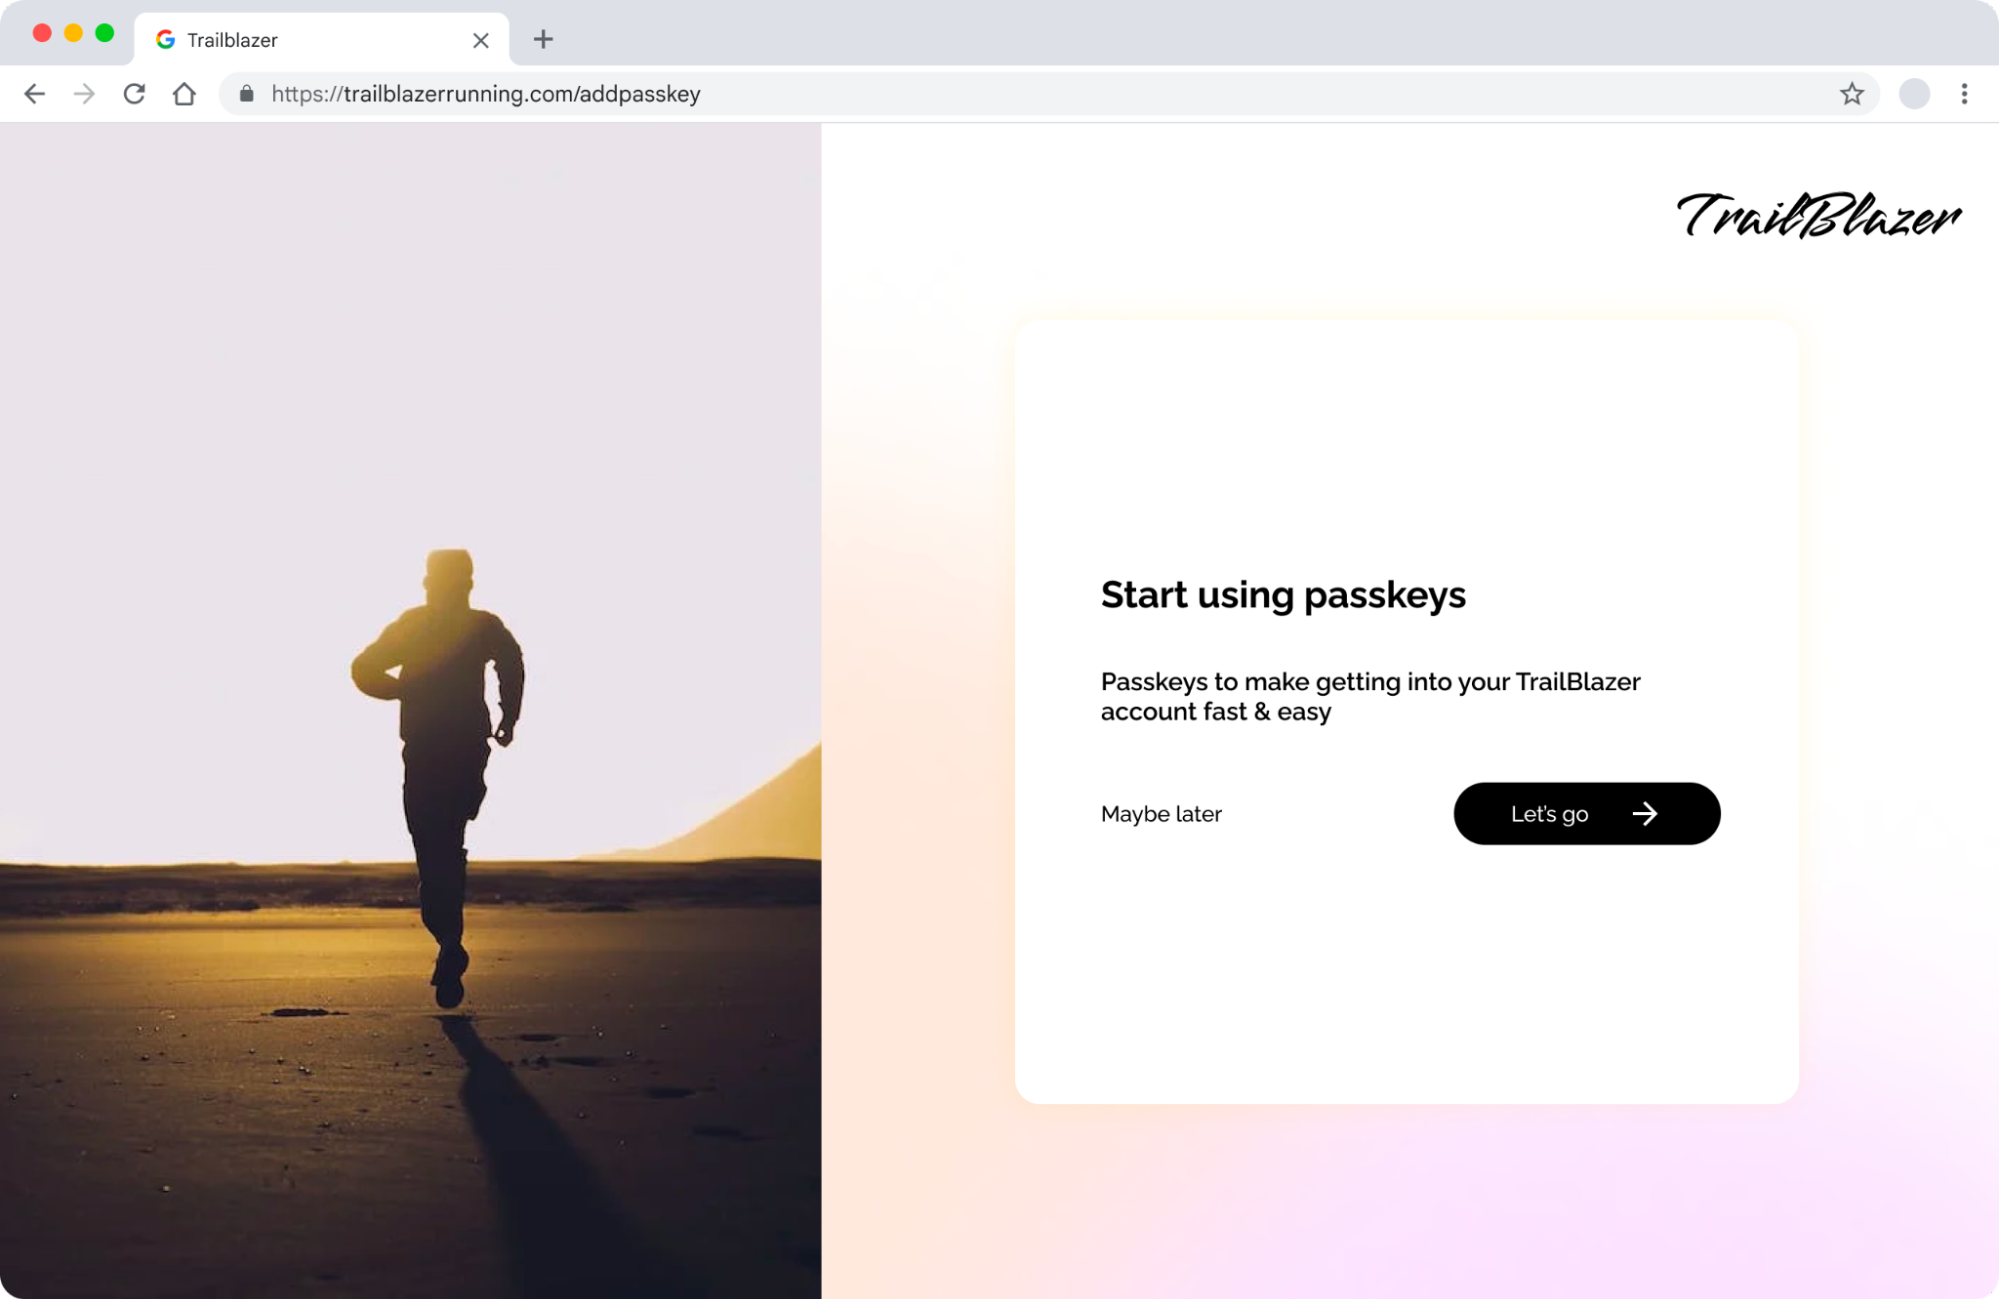
Task: Click the new tab plus button
Action: point(543,39)
